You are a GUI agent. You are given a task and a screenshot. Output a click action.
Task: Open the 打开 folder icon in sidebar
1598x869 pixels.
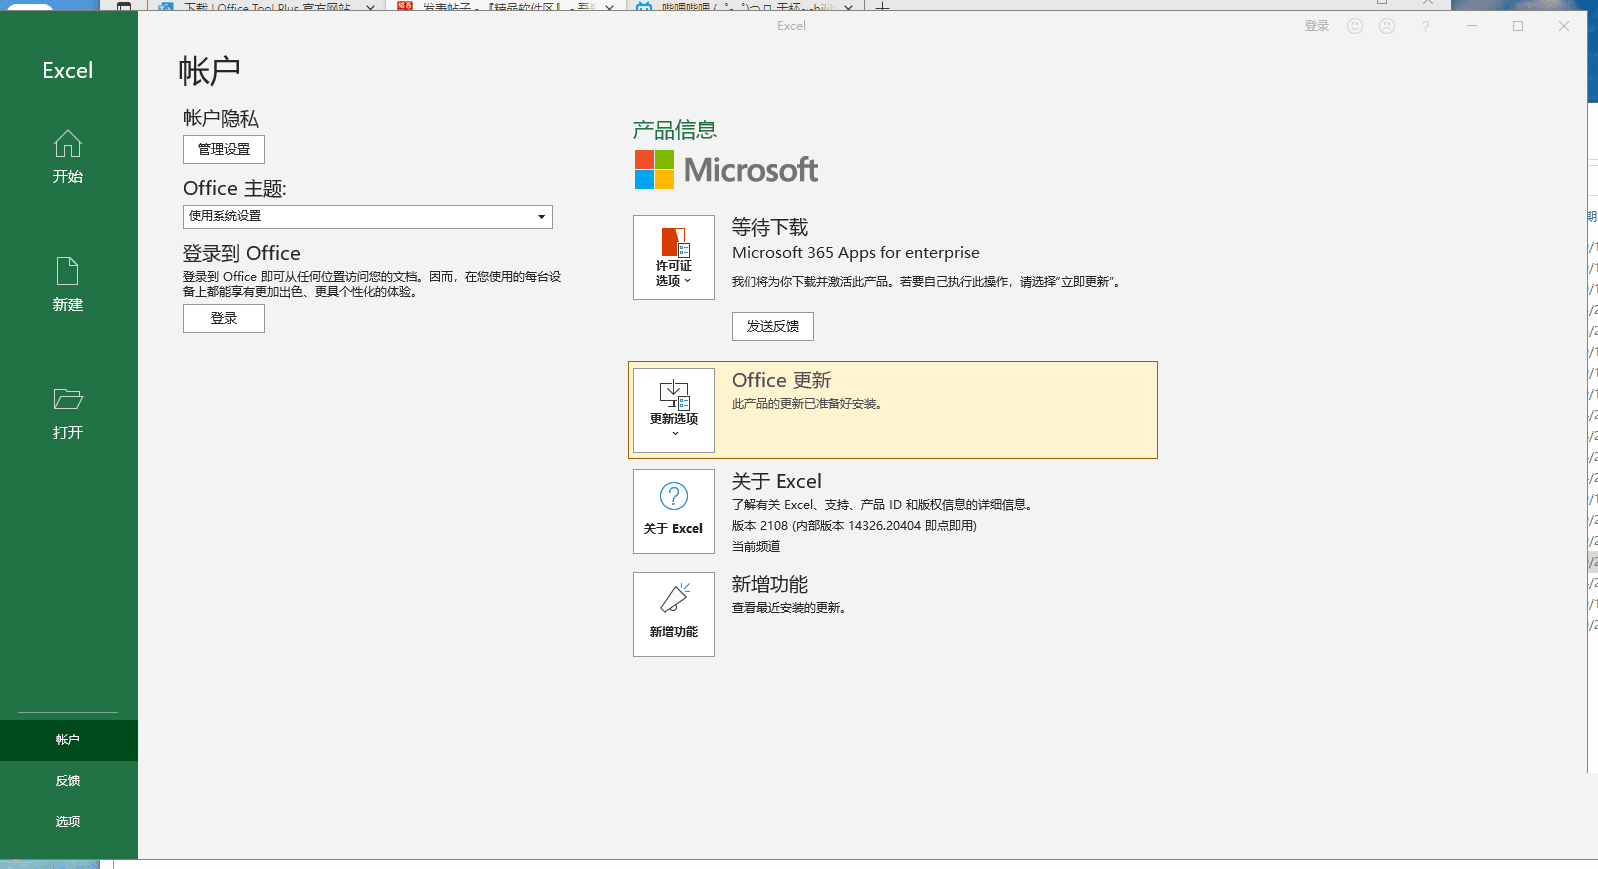pyautogui.click(x=68, y=400)
